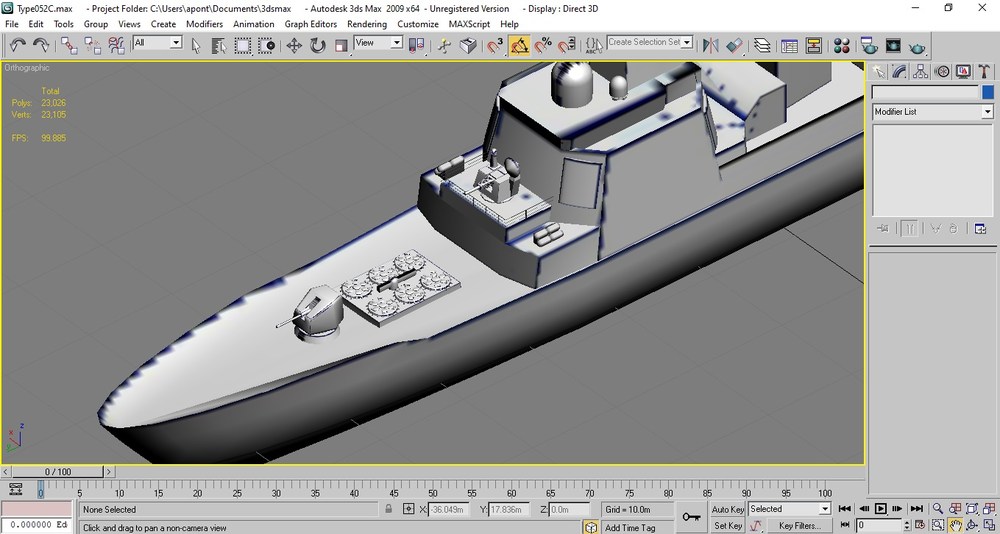The image size is (1000, 534).
Task: Open the Select by Name dialog
Action: click(219, 45)
